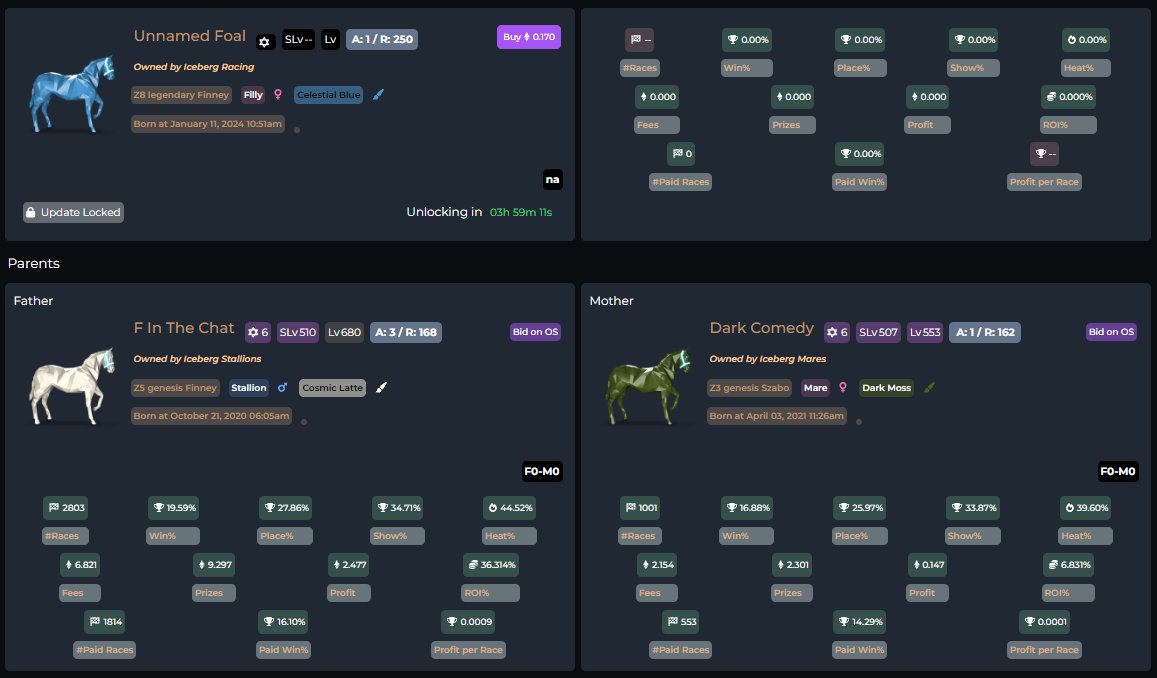Viewport: 1157px width, 678px height.
Task: Click the green Dark Comedy horse image
Action: pyautogui.click(x=647, y=386)
